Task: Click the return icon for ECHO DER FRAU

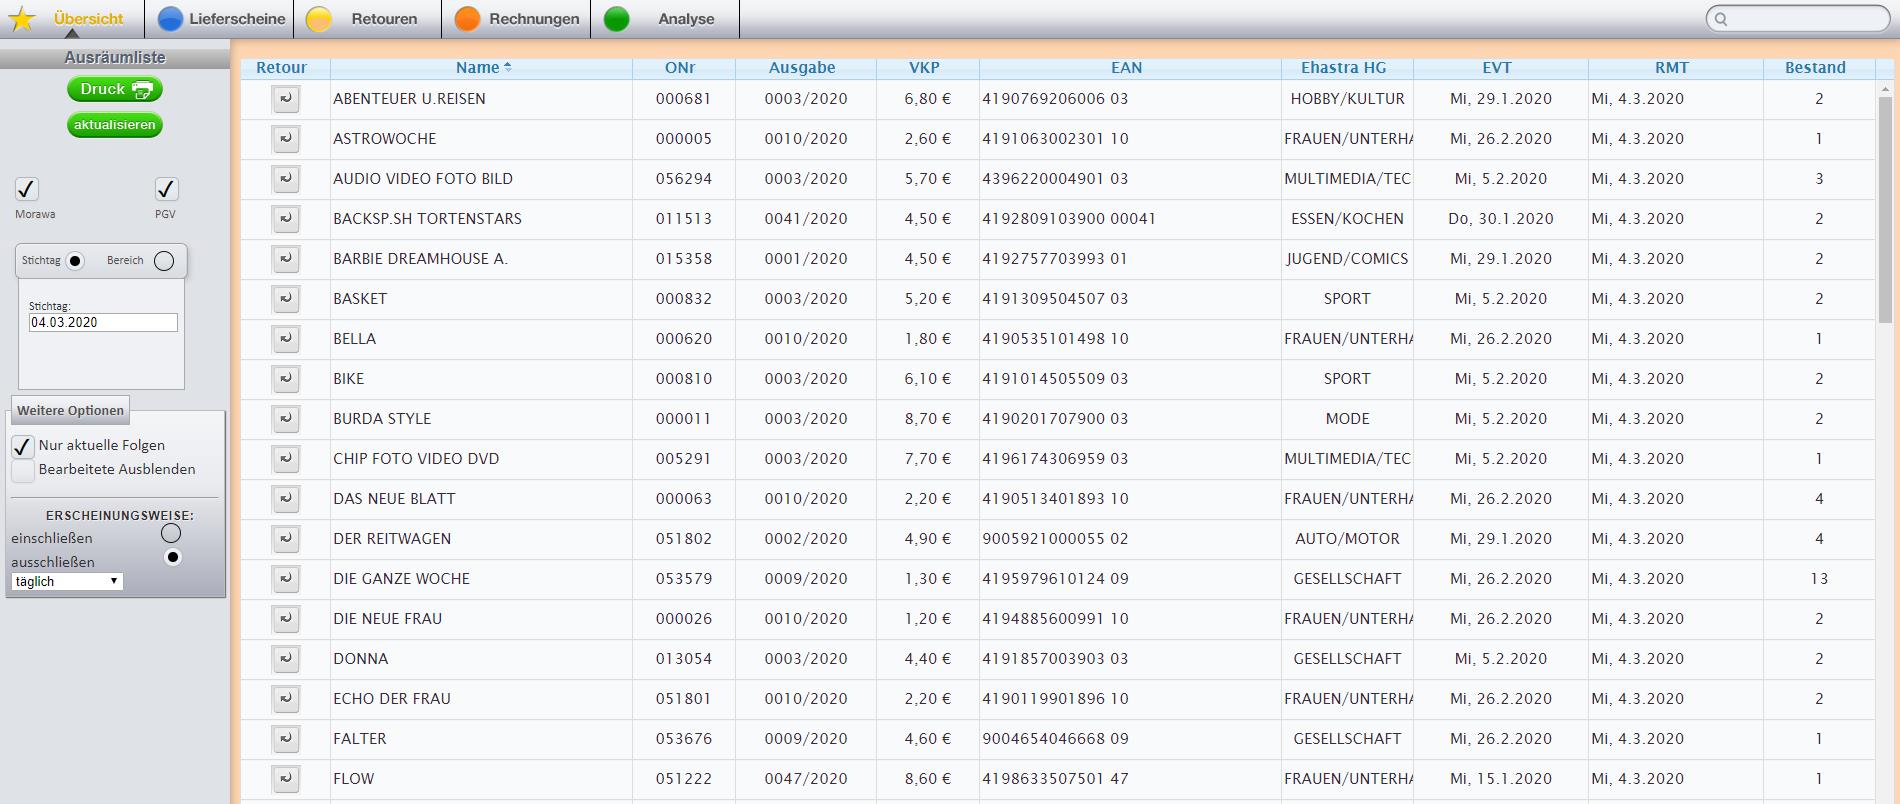Action: click(x=286, y=699)
